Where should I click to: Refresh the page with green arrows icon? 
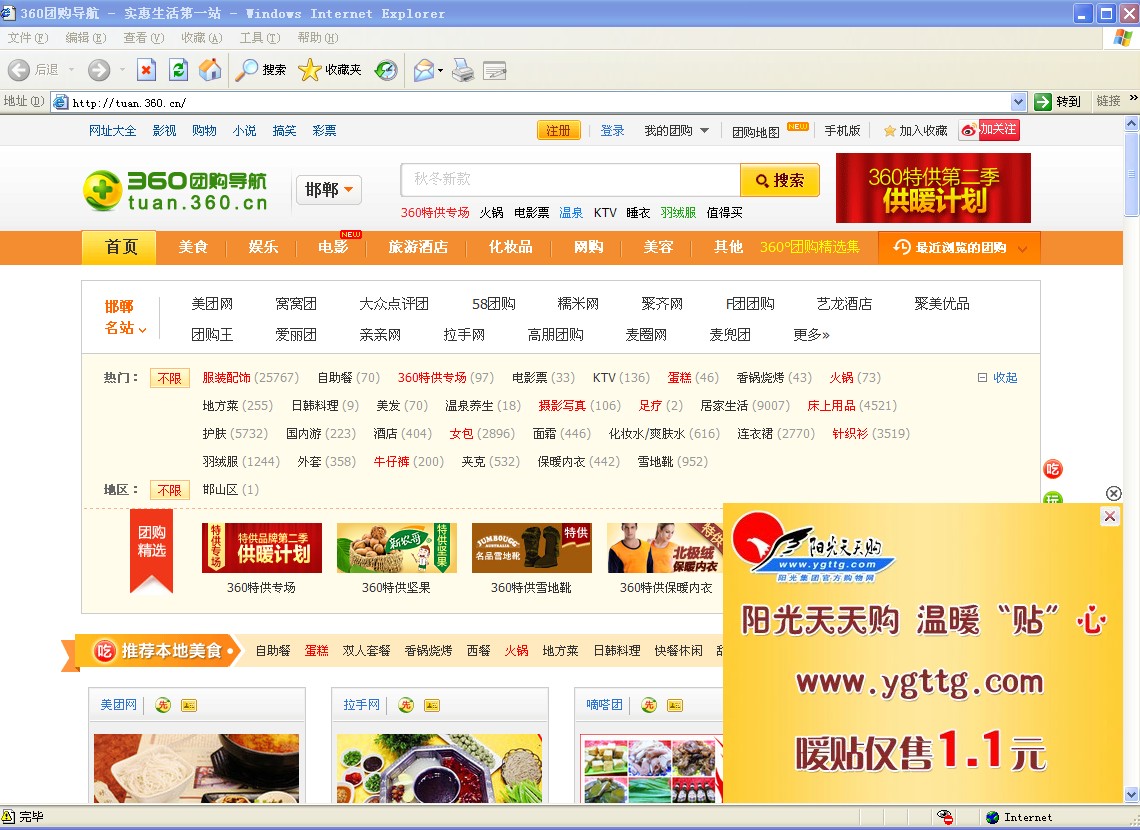[178, 70]
